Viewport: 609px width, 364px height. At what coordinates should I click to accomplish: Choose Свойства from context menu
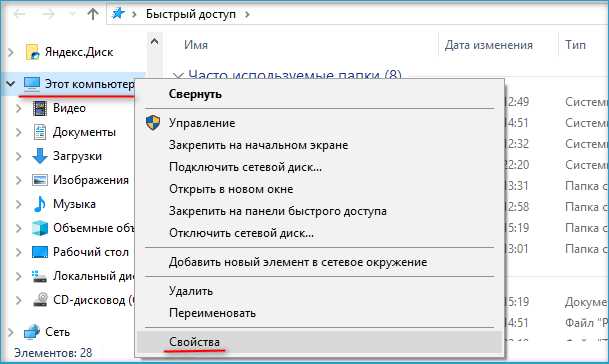coord(319,342)
